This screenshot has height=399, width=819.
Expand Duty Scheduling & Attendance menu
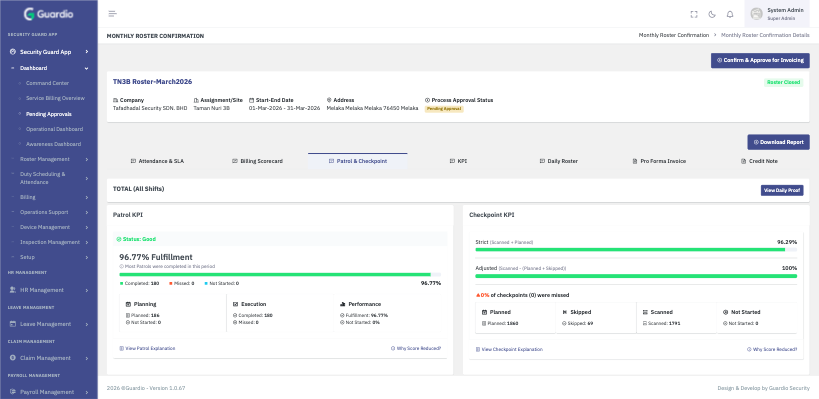tap(87, 178)
